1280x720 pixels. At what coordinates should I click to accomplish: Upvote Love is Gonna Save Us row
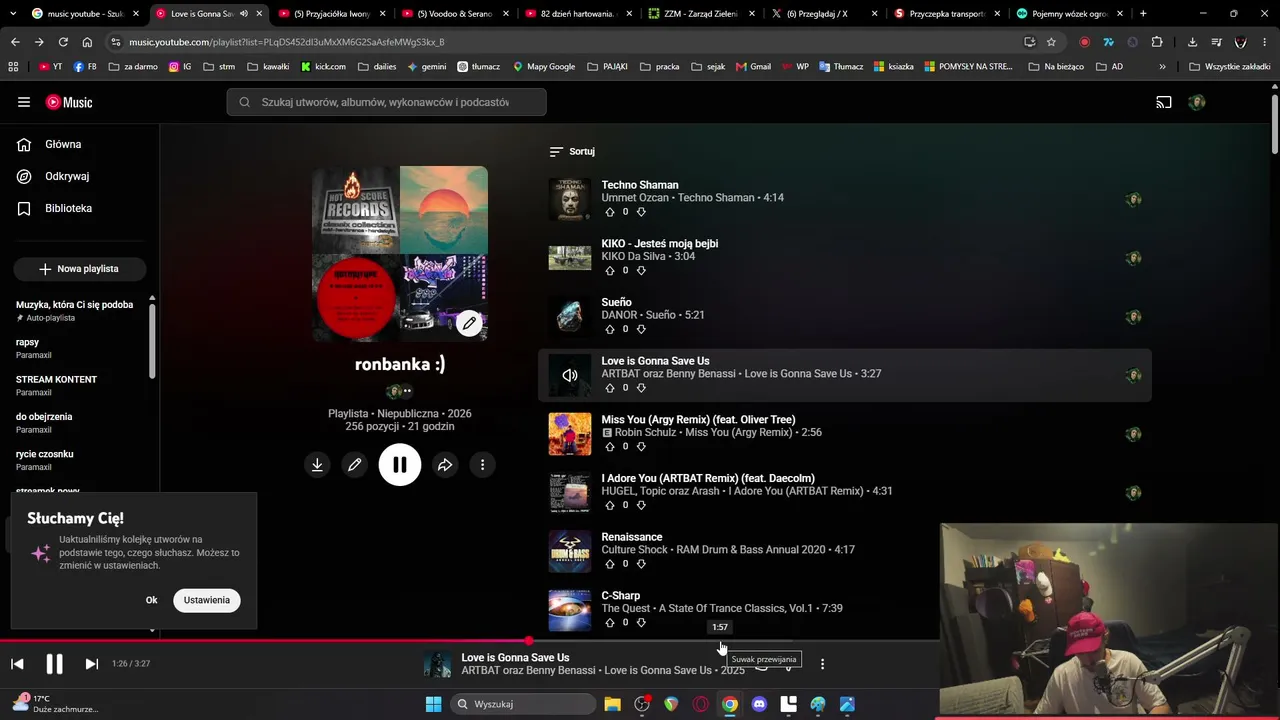610,388
